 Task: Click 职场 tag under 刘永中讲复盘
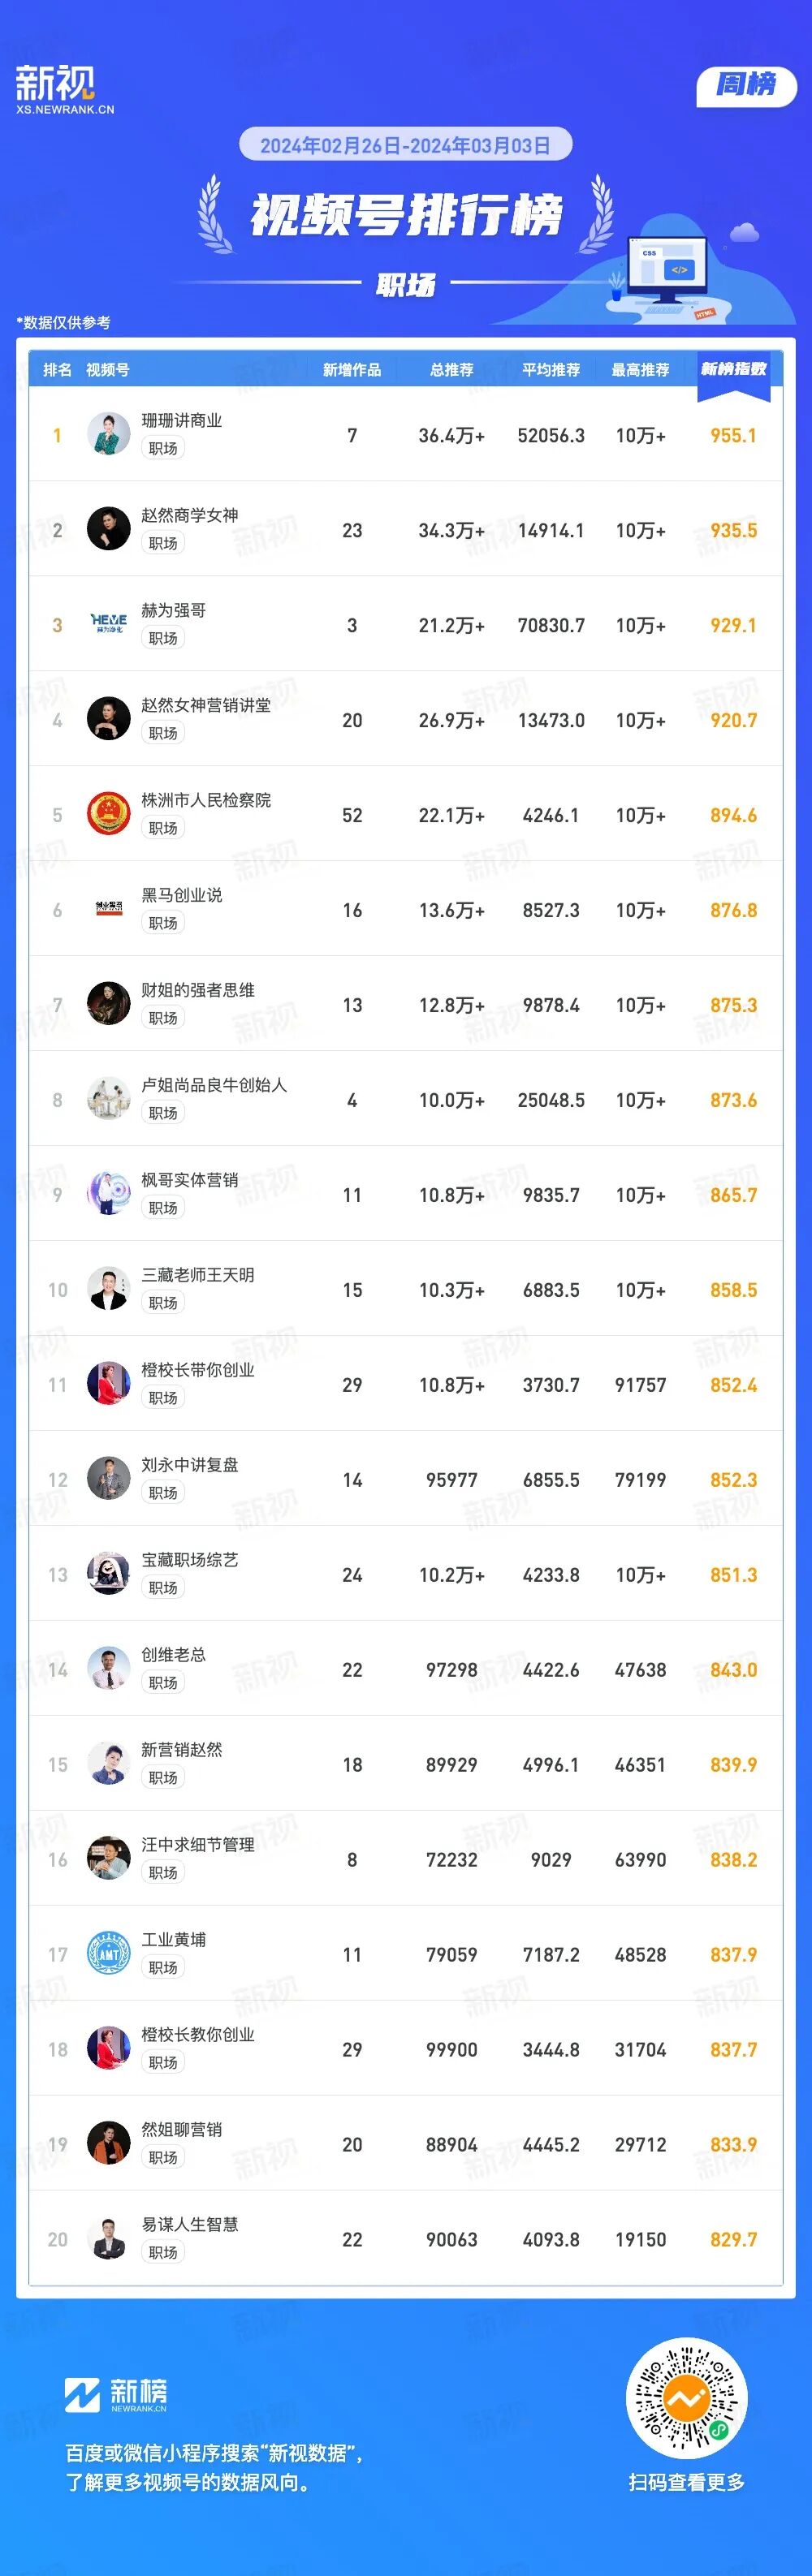pyautogui.click(x=163, y=1493)
